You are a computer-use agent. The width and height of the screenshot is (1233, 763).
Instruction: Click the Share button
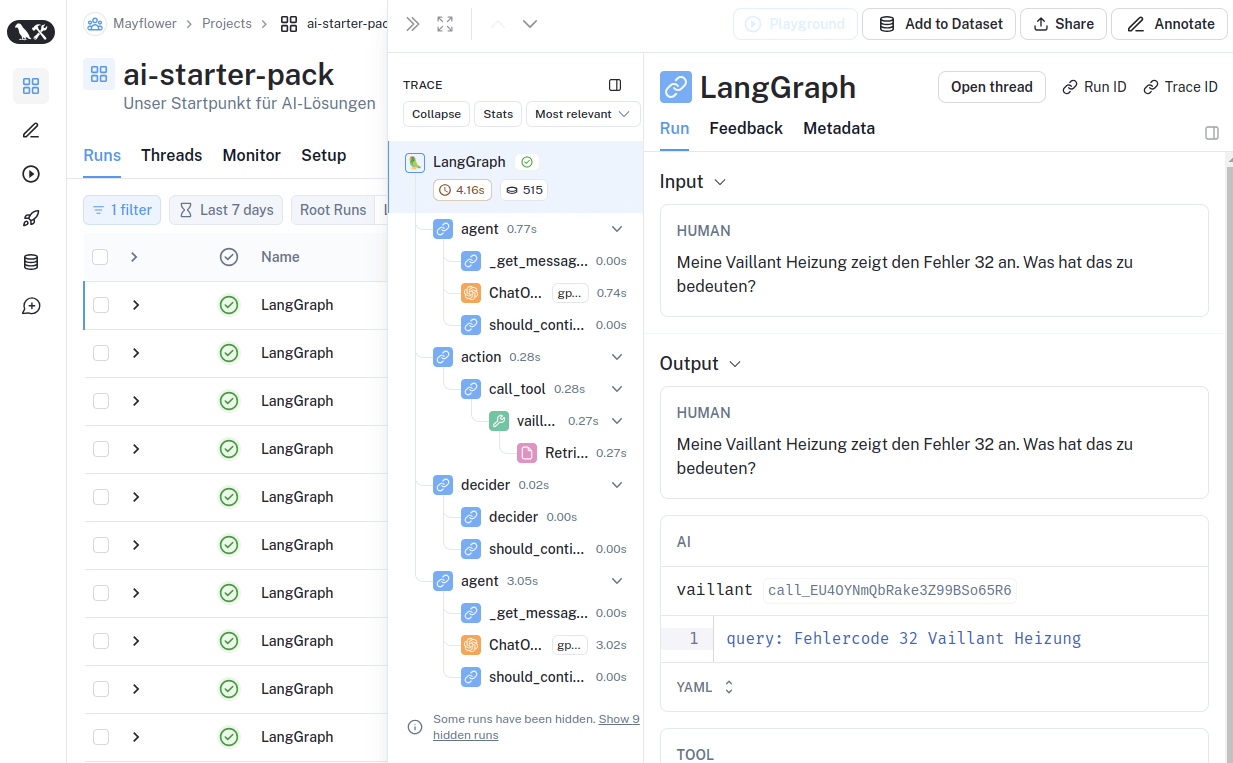click(x=1064, y=24)
